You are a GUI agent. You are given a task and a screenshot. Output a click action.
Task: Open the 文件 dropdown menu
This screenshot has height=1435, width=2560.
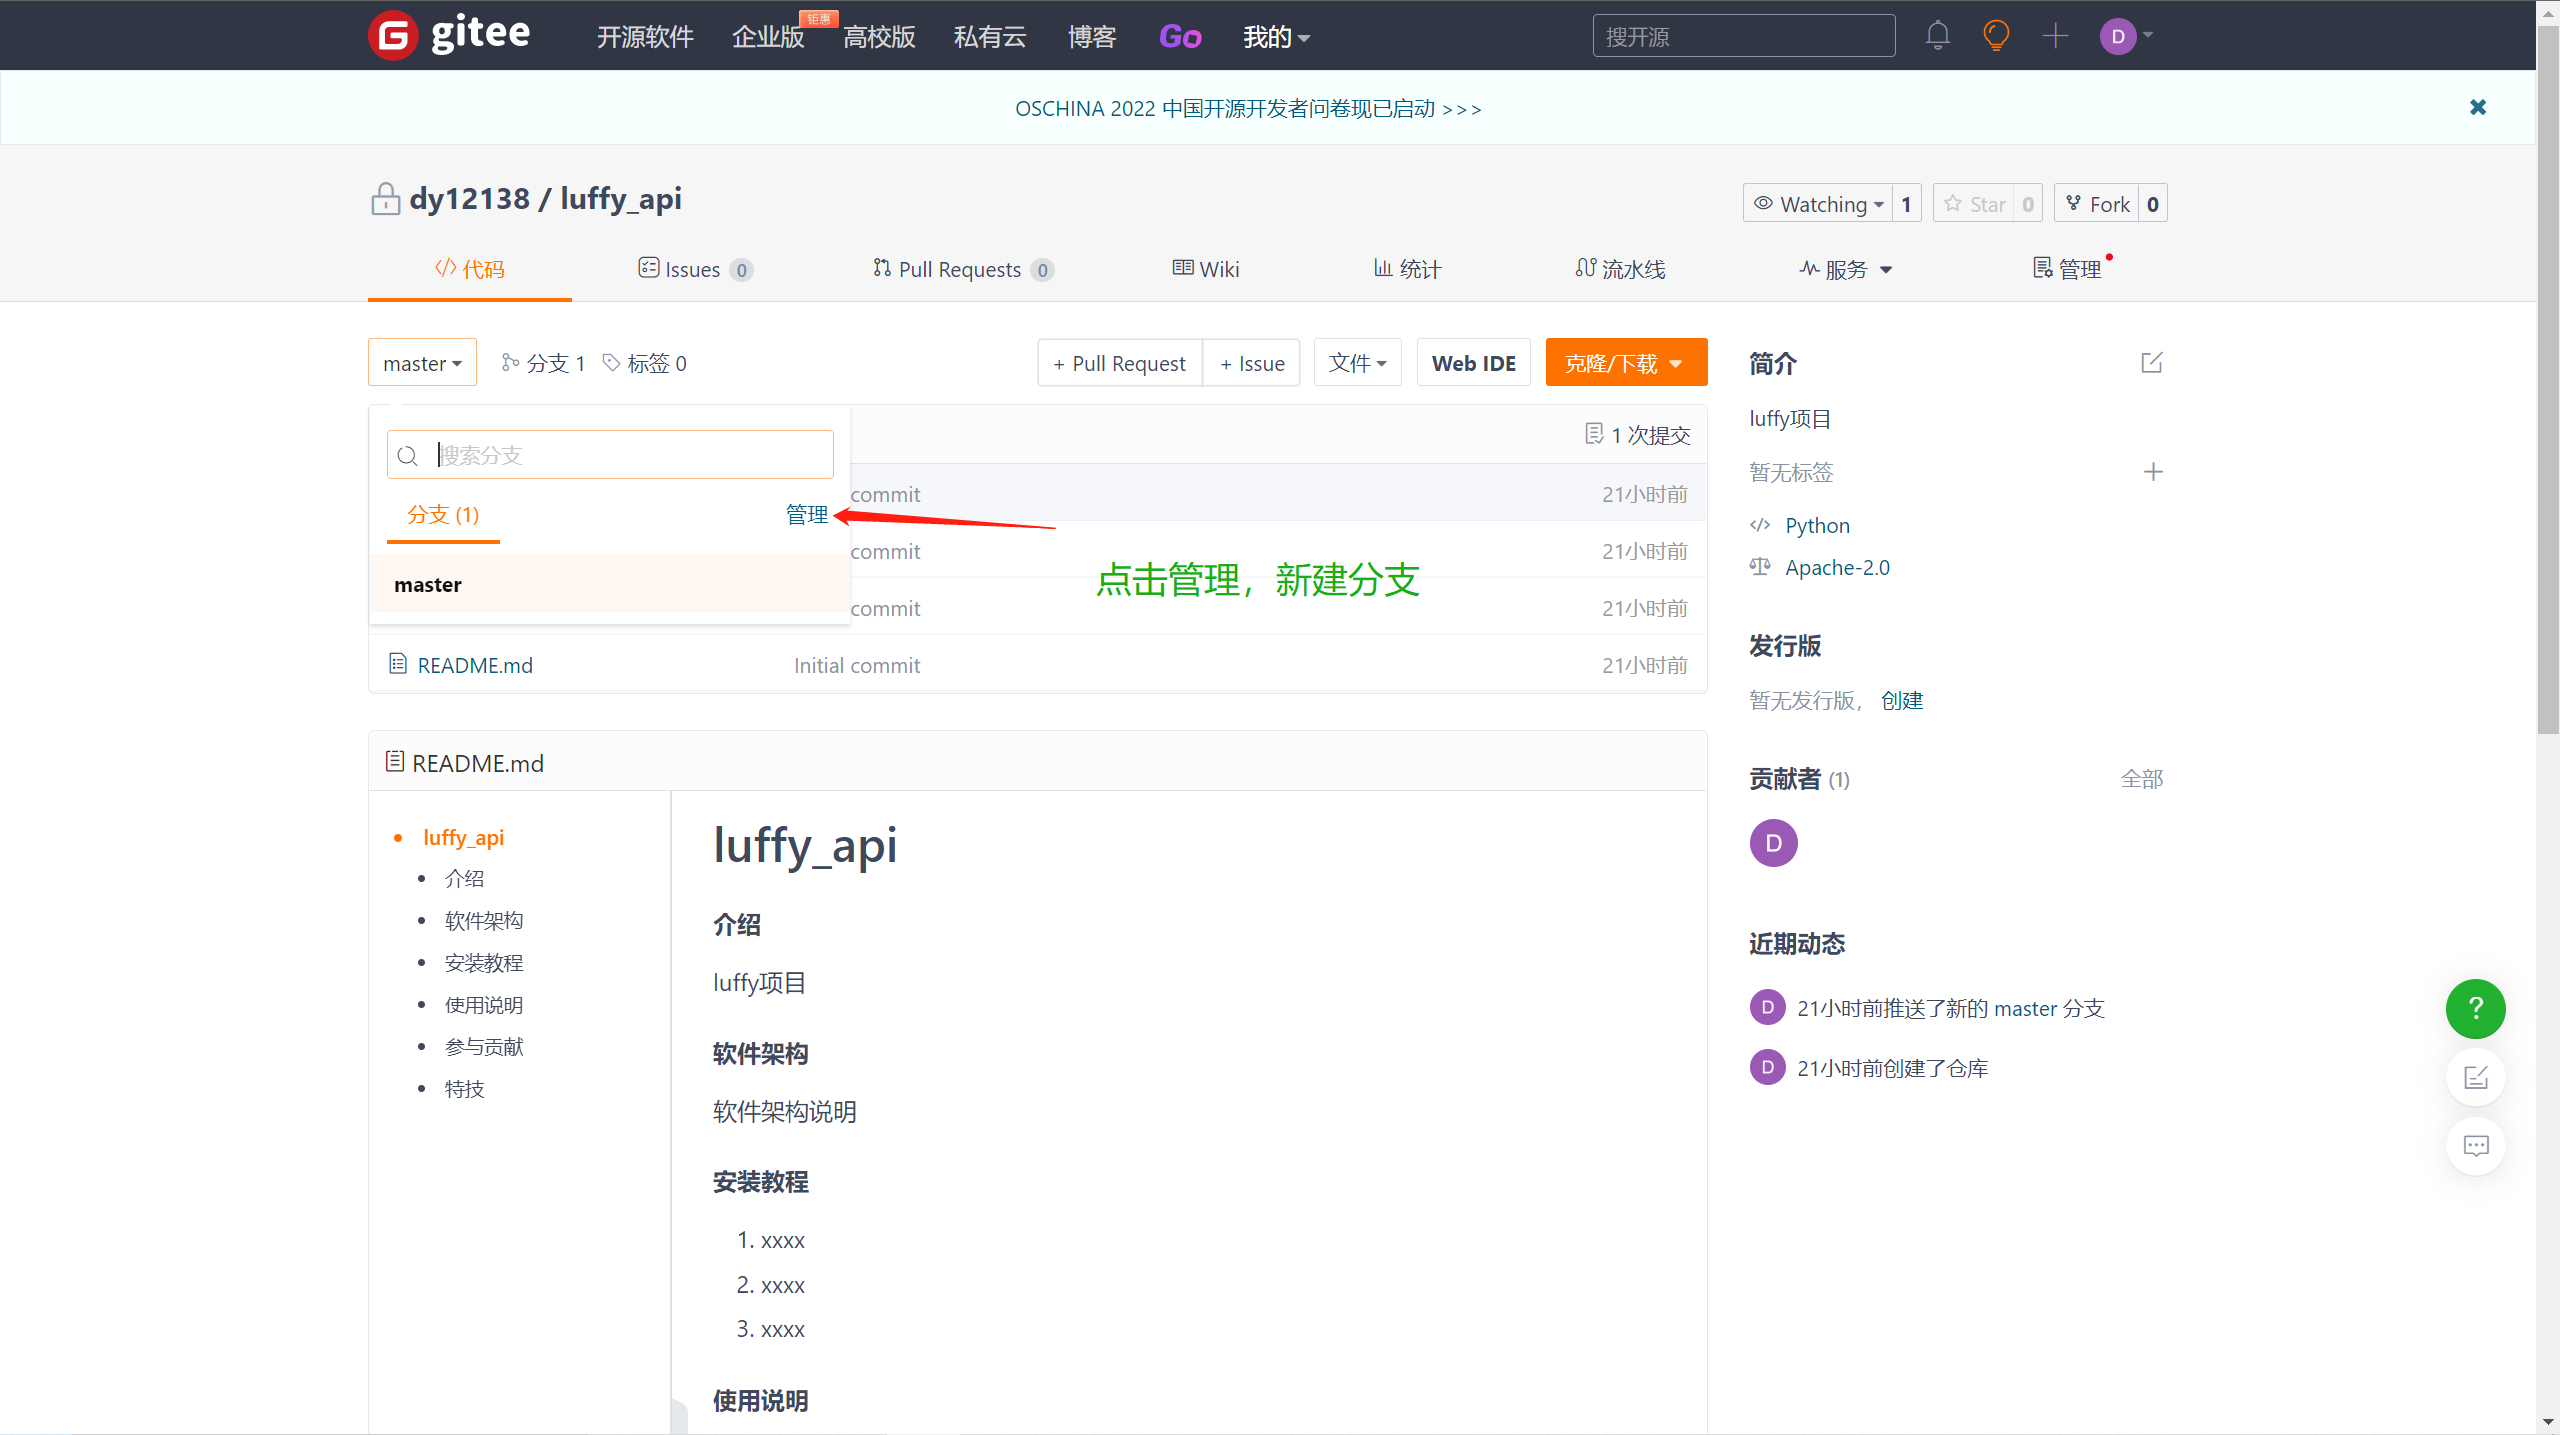pos(1357,363)
